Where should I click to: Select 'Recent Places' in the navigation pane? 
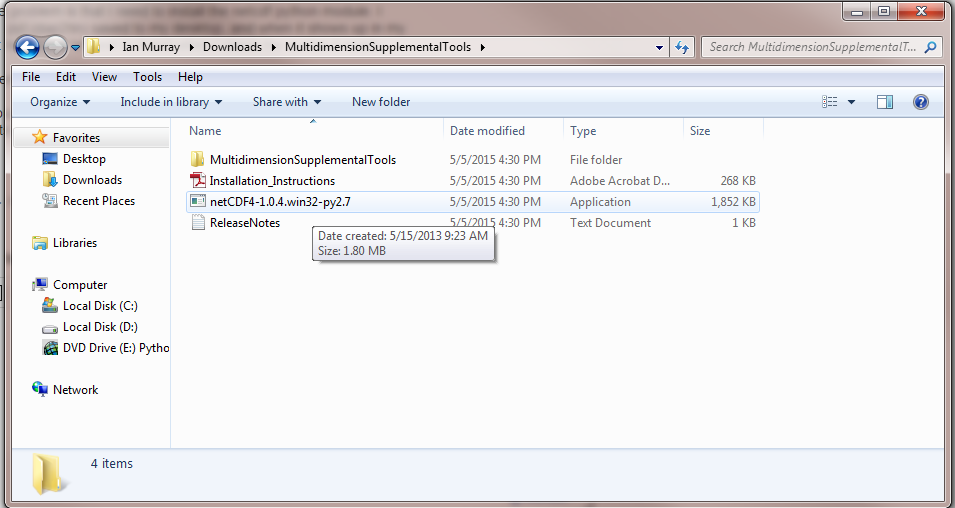pos(99,201)
